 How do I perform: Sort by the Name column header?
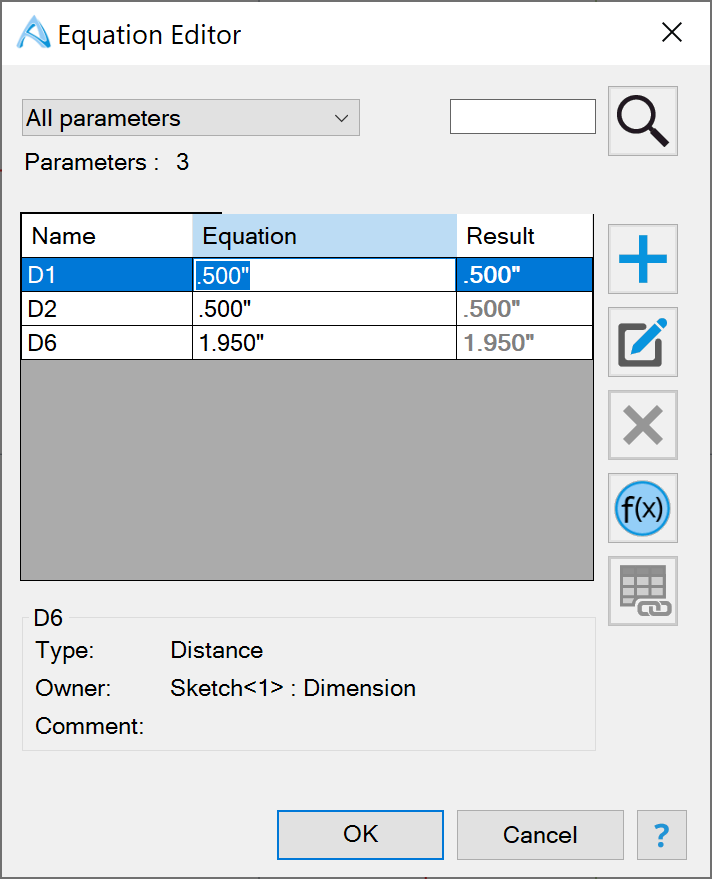(107, 236)
